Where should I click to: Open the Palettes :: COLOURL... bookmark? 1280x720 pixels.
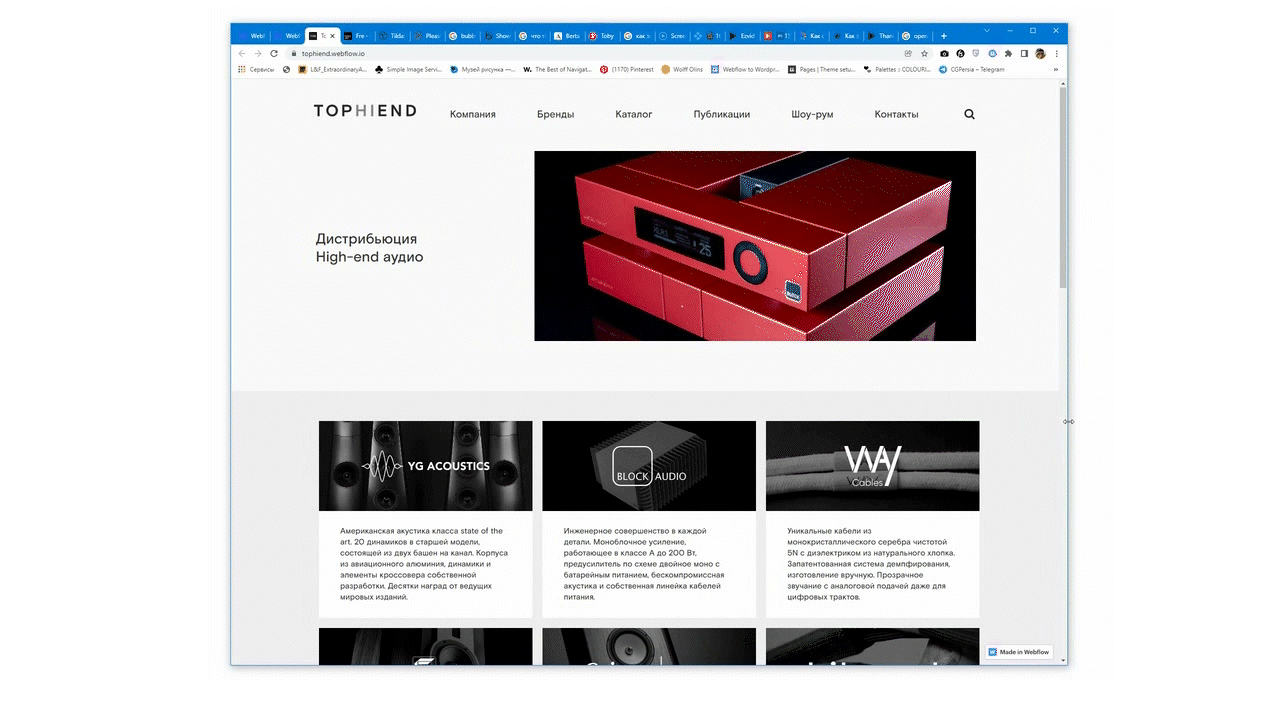click(x=897, y=70)
